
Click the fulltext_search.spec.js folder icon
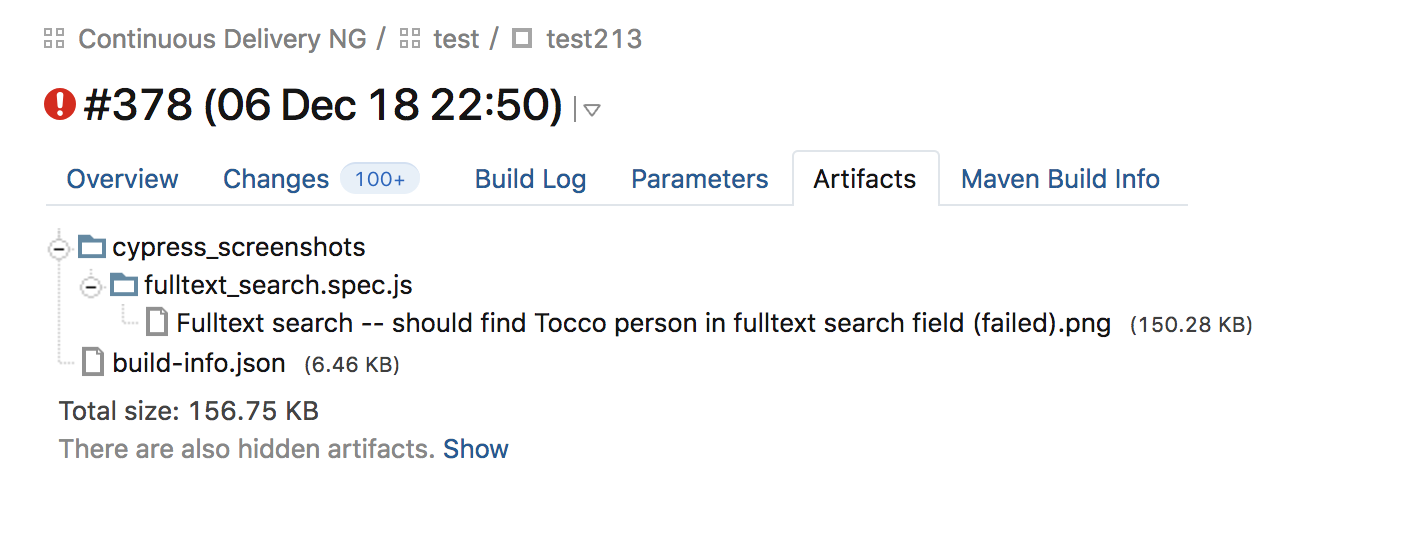(x=124, y=286)
